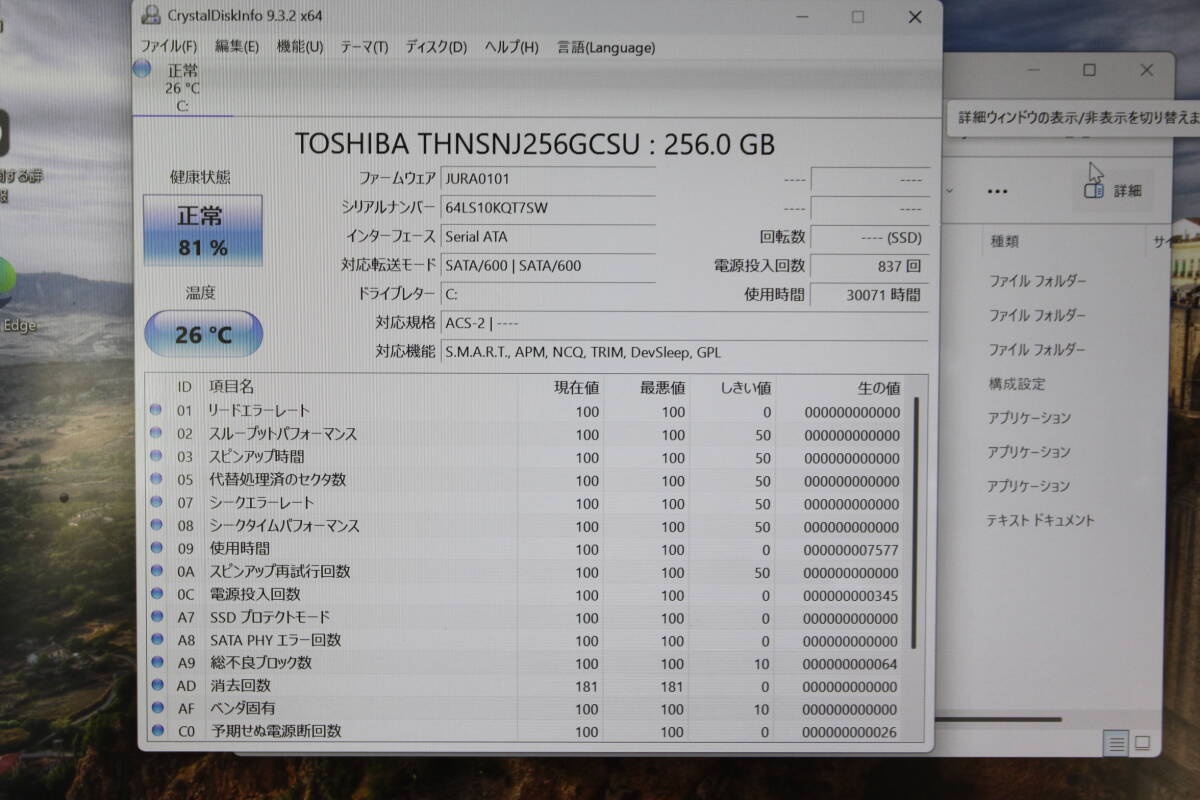Screen dimensions: 1200x800
Task: Click the status dot for A9 総不良ブロック数
Action: (156, 662)
